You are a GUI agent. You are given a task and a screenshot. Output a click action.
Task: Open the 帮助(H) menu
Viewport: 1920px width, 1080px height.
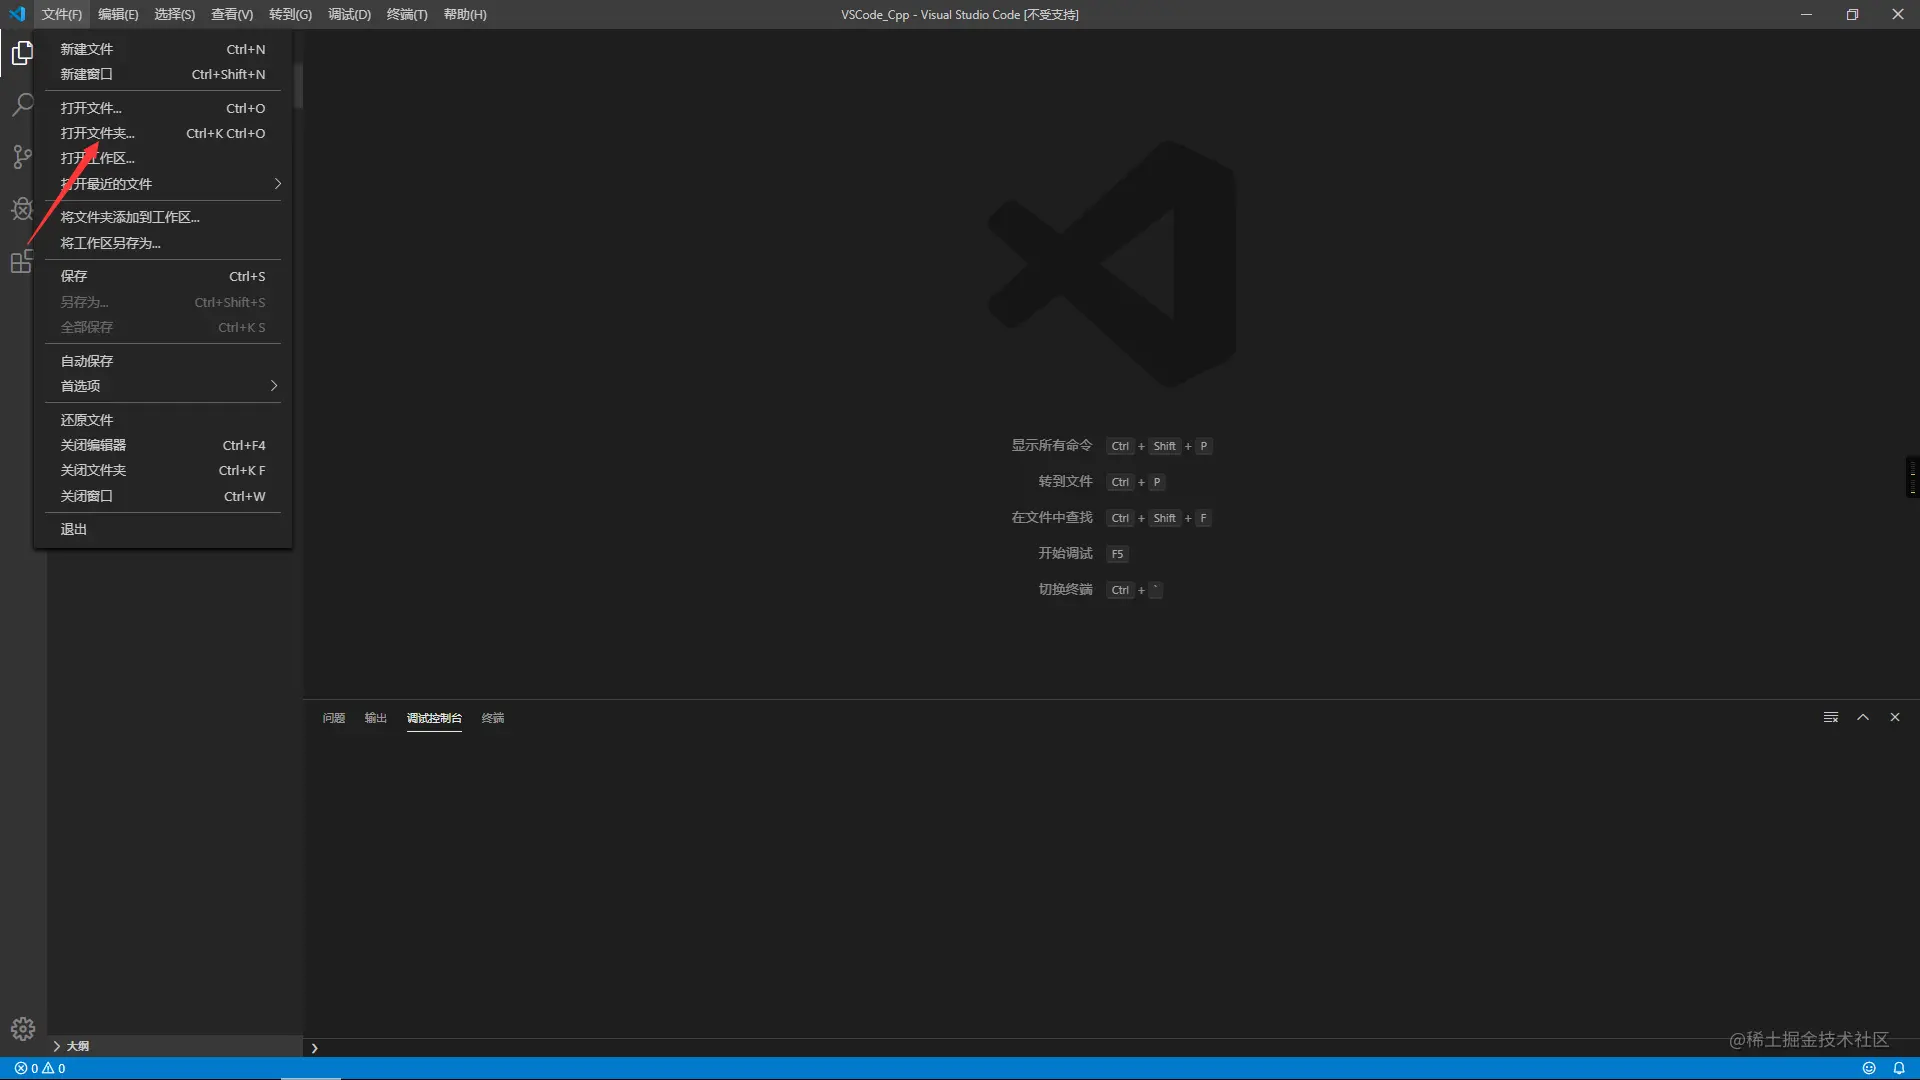pyautogui.click(x=465, y=14)
